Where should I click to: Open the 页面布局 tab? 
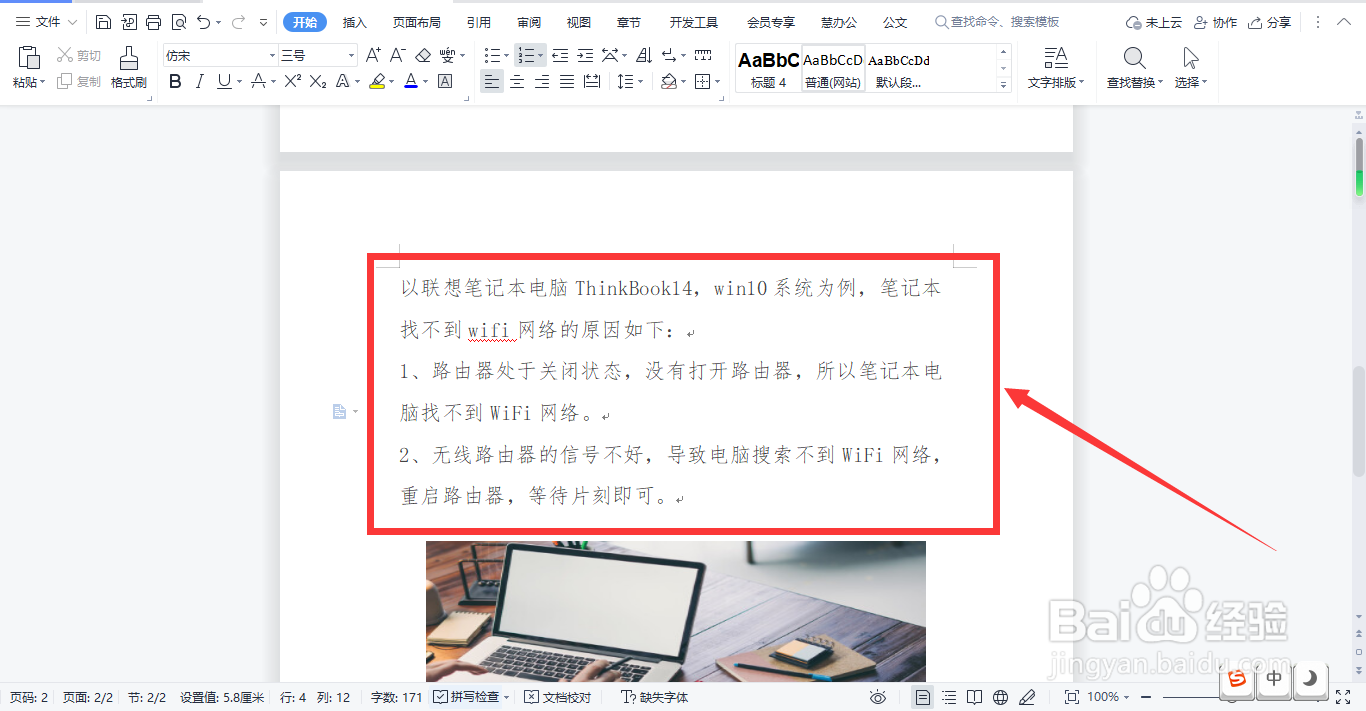[417, 22]
